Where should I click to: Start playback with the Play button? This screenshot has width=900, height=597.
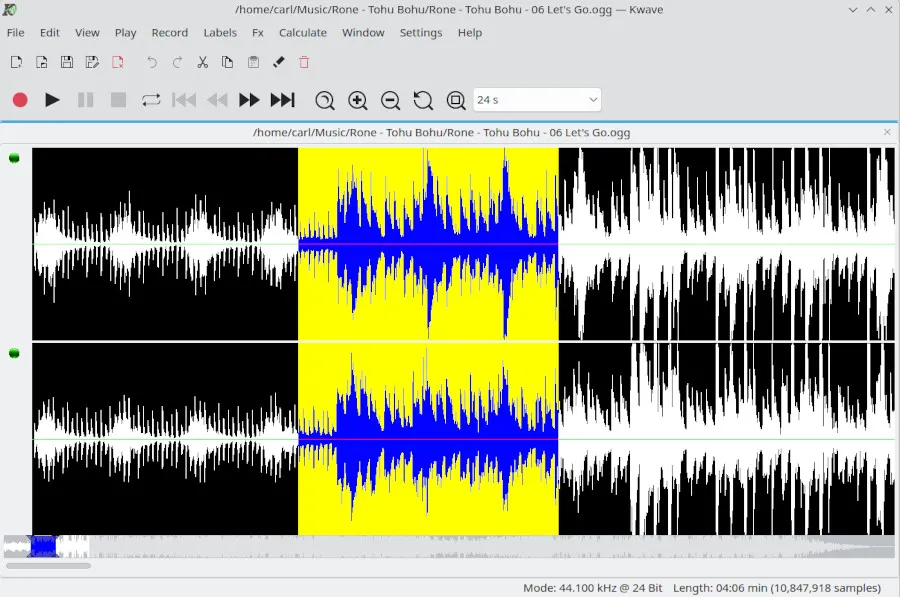pyautogui.click(x=52, y=100)
